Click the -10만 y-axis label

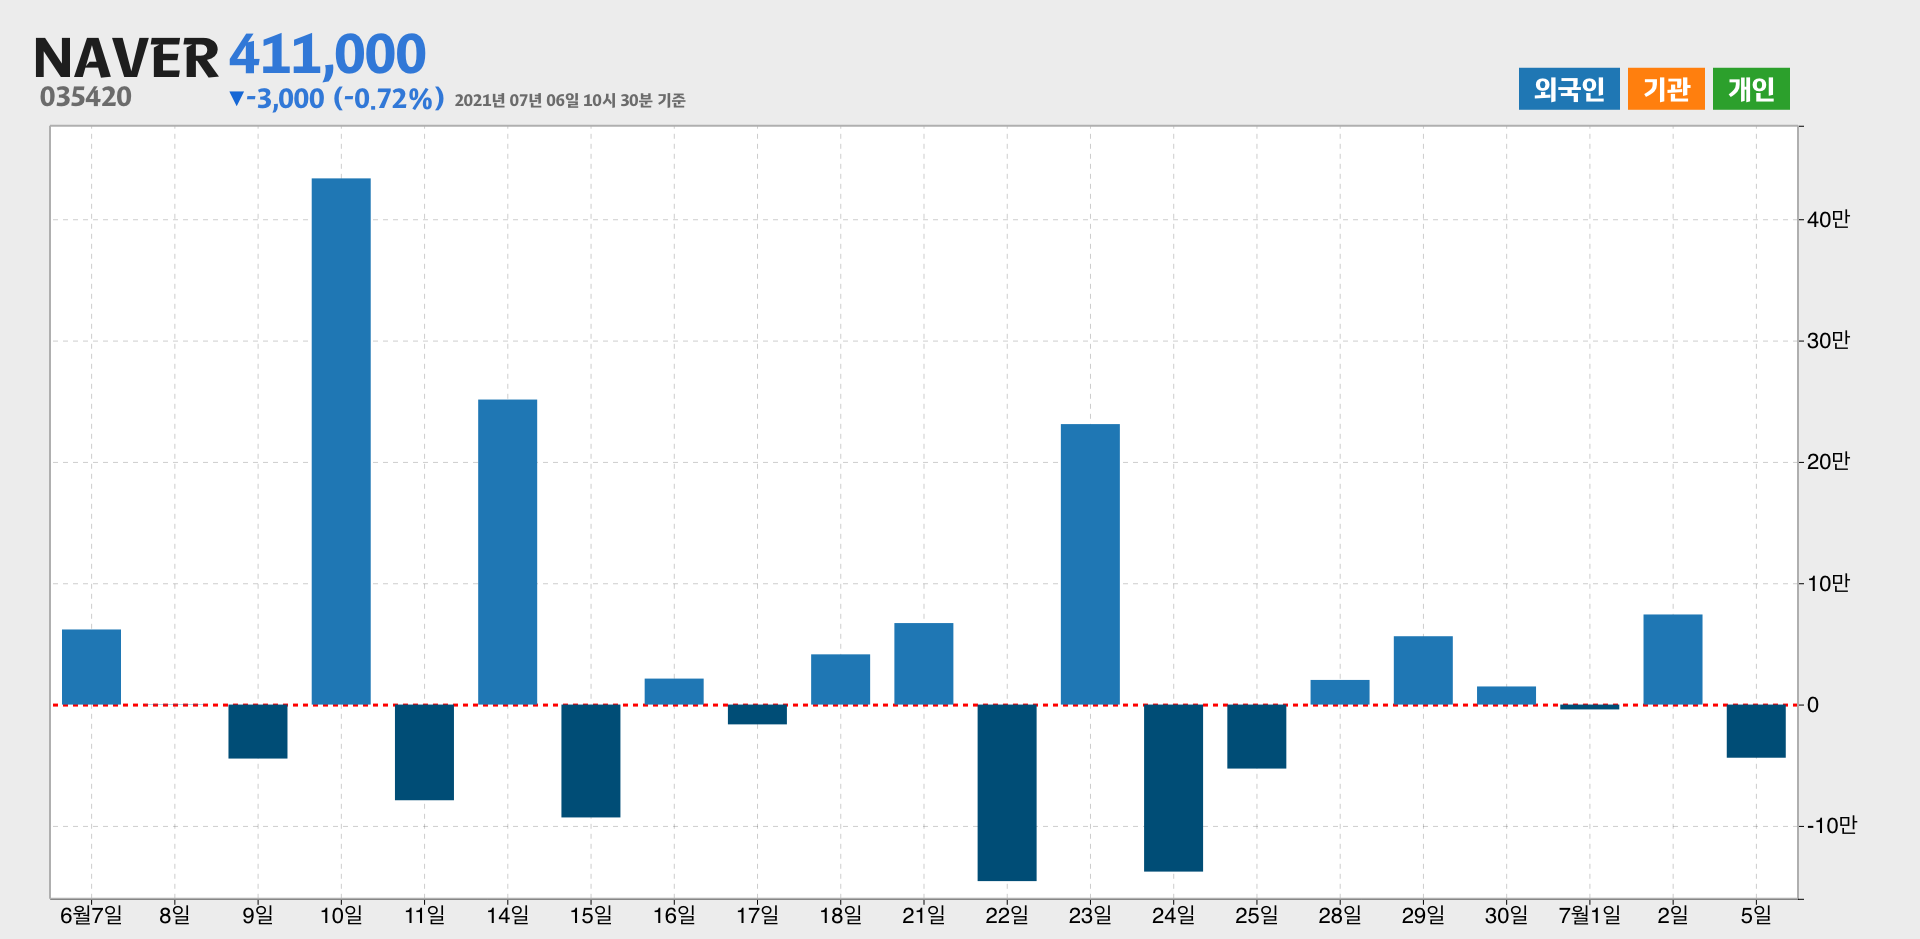1831,825
